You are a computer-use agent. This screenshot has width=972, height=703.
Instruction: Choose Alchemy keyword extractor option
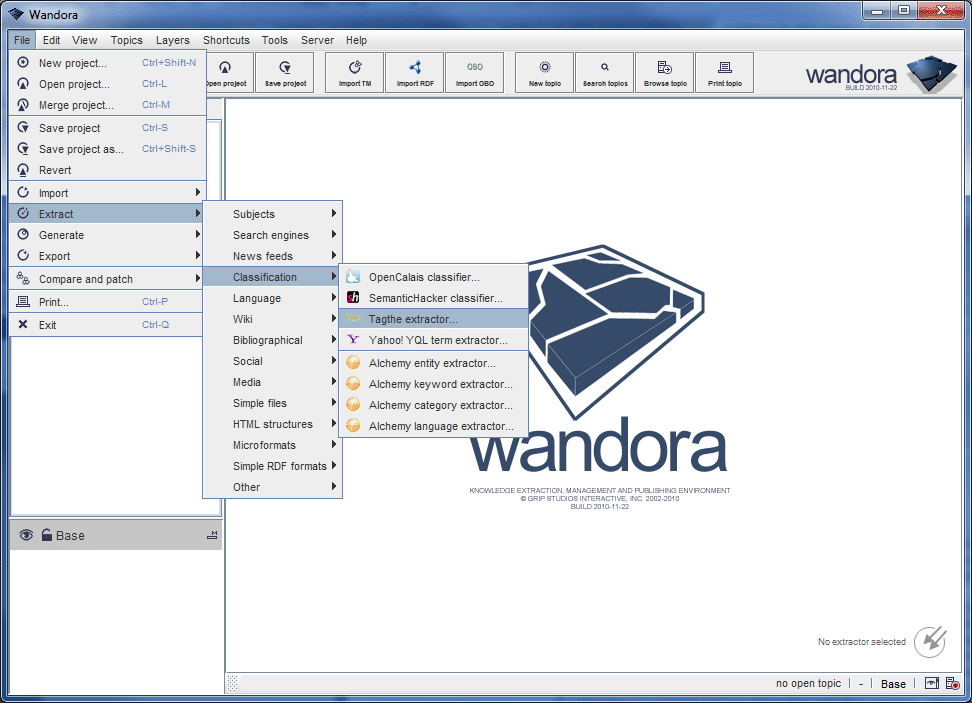[x=440, y=384]
